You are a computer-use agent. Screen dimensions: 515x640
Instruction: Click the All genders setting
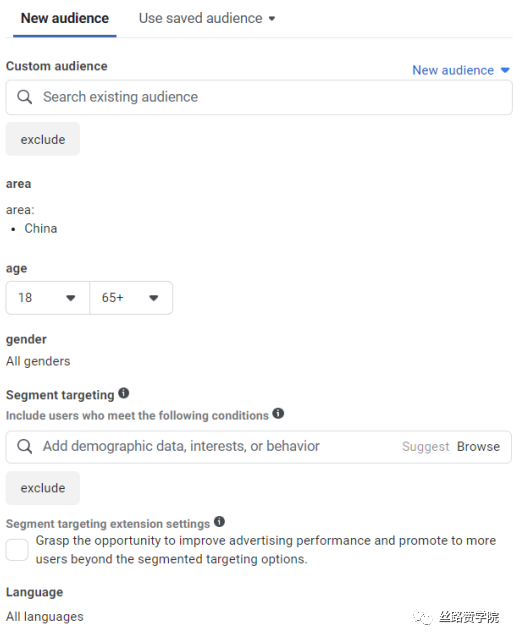pyautogui.click(x=38, y=362)
